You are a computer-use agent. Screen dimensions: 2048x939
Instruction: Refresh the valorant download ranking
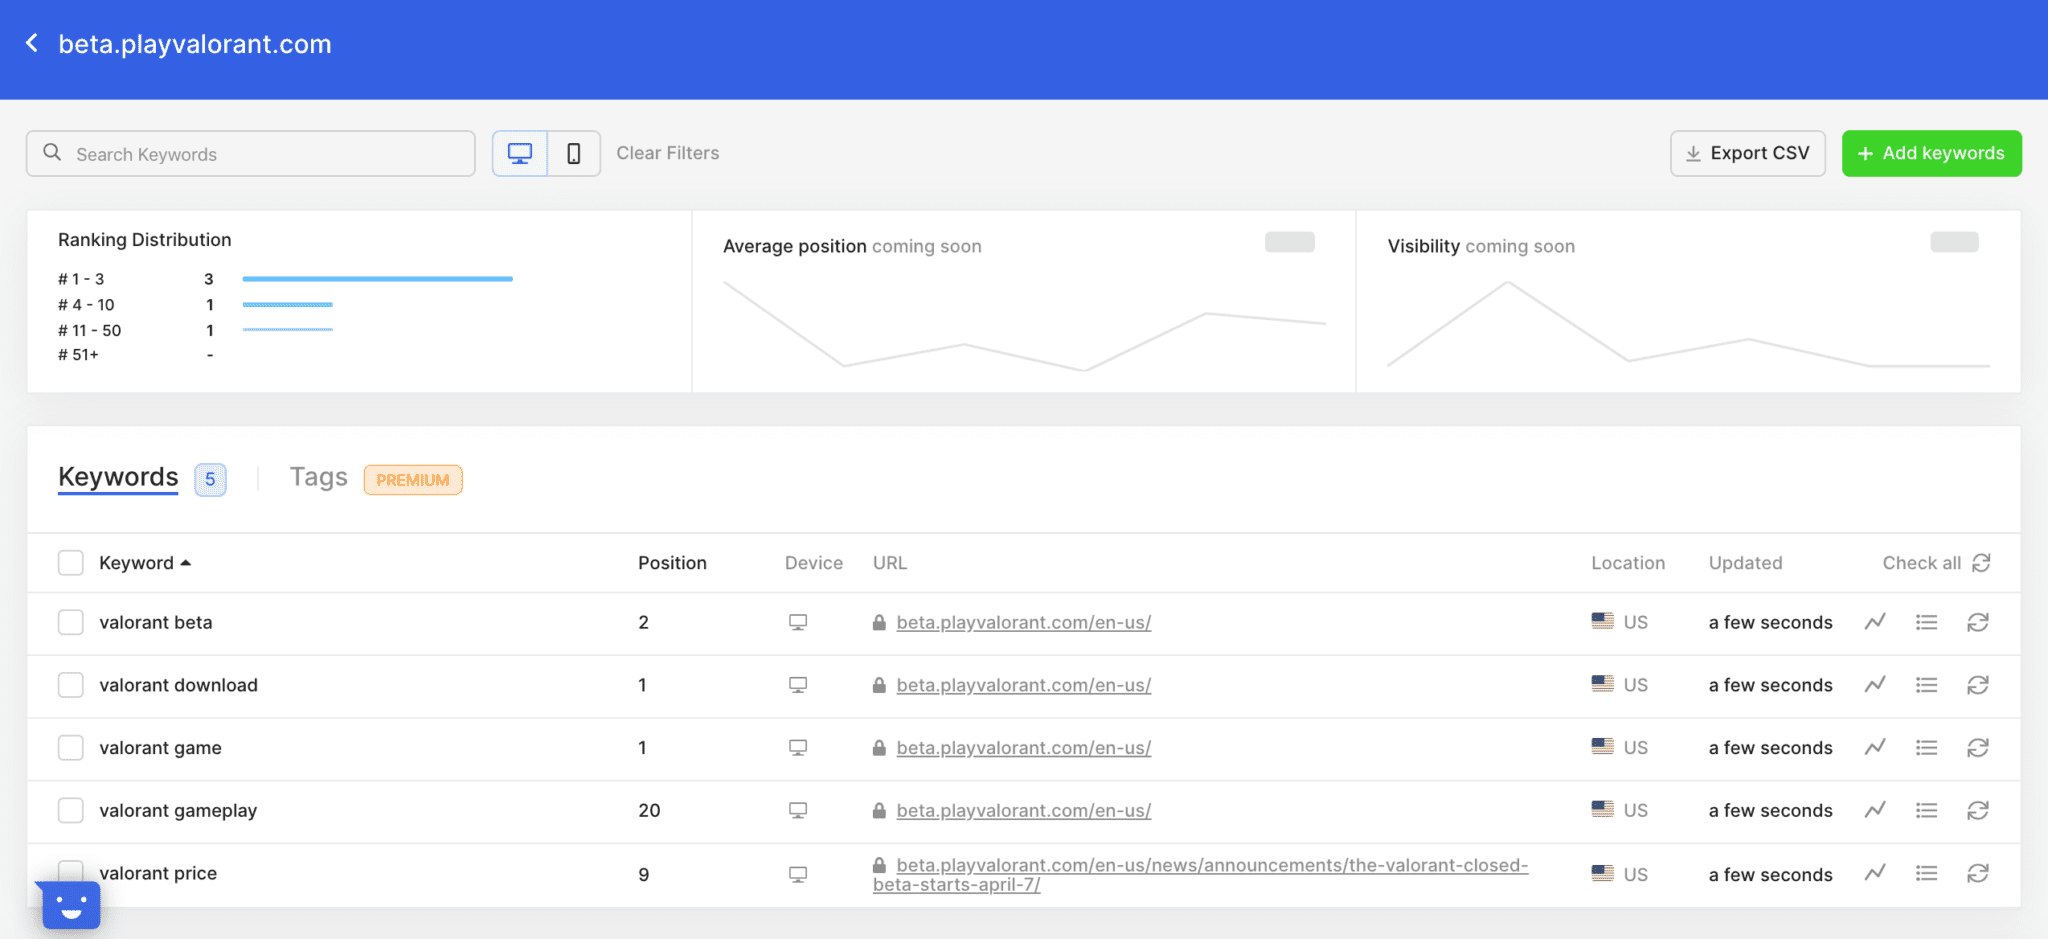[x=1978, y=685]
